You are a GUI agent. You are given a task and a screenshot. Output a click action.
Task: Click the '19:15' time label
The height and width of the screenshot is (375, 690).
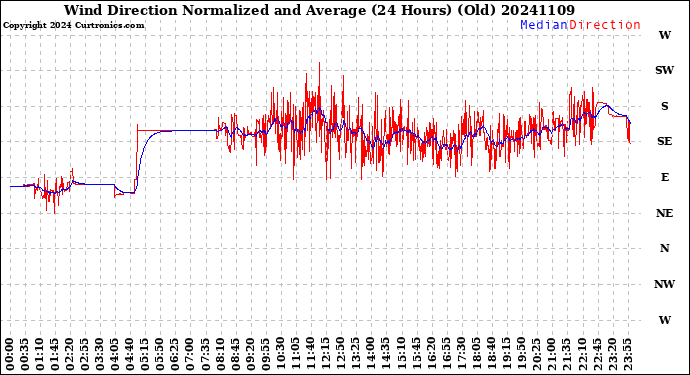(x=506, y=354)
